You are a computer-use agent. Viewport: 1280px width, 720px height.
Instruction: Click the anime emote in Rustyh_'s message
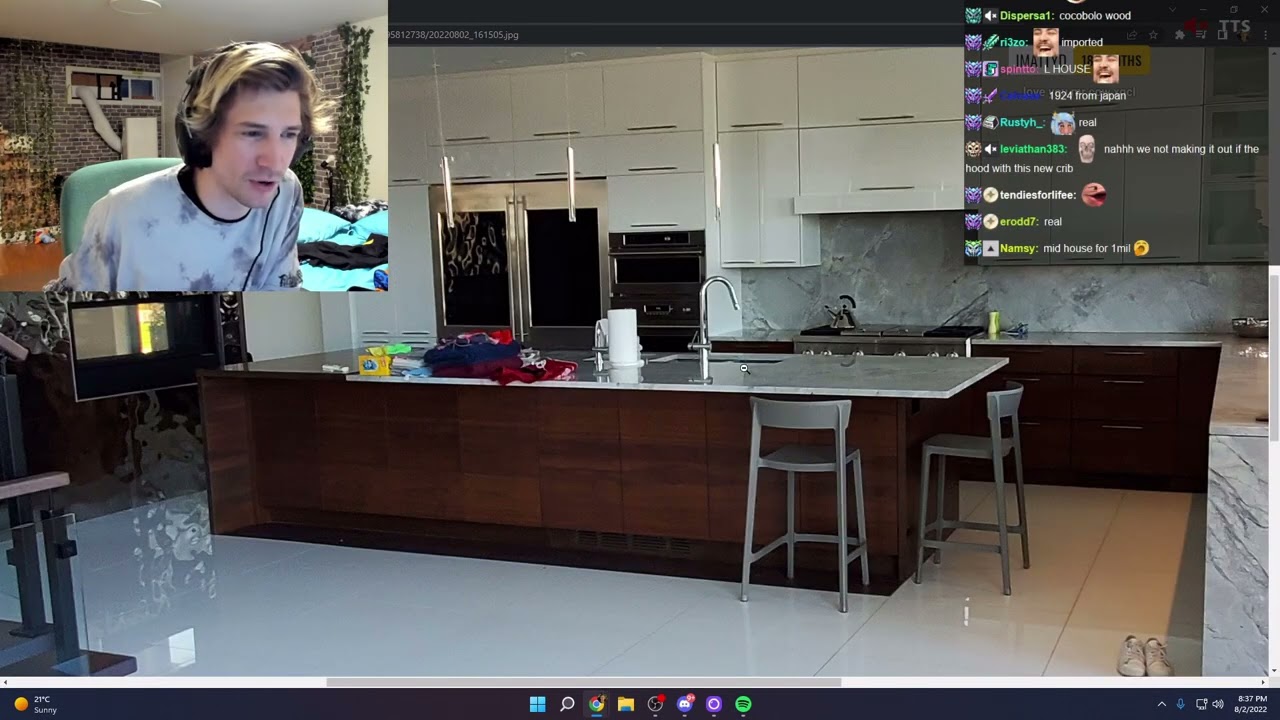[1063, 122]
